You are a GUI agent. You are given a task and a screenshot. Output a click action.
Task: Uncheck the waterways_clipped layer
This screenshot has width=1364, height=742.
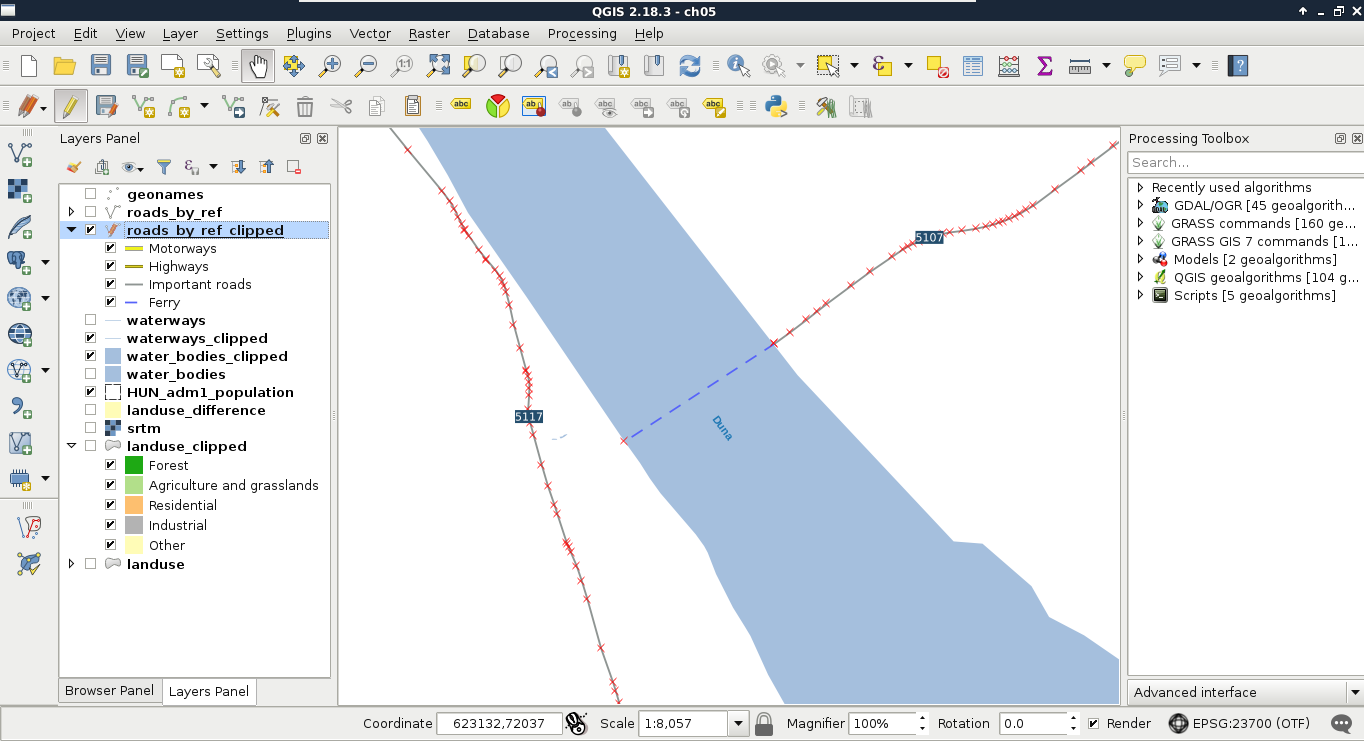pyautogui.click(x=91, y=338)
